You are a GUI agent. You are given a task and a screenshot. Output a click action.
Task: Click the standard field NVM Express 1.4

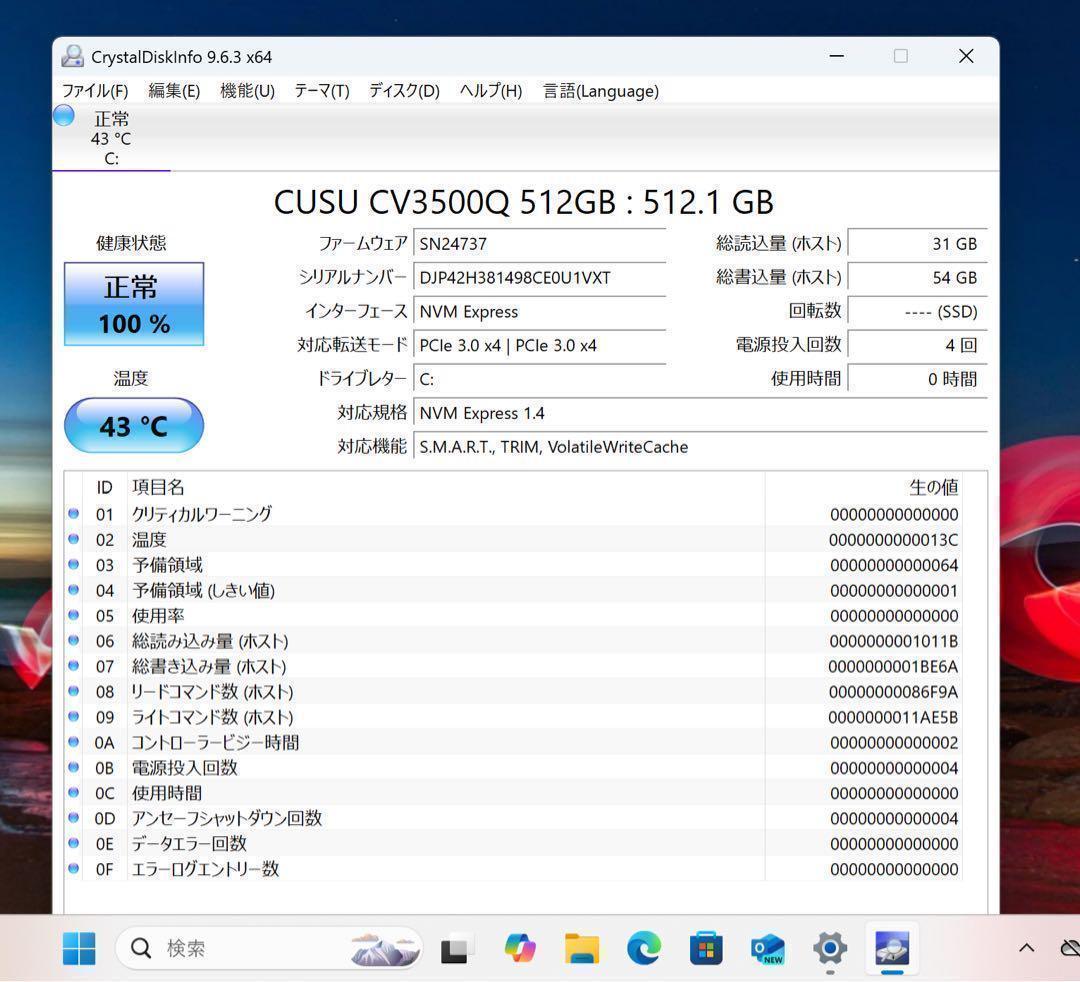[x=700, y=413]
